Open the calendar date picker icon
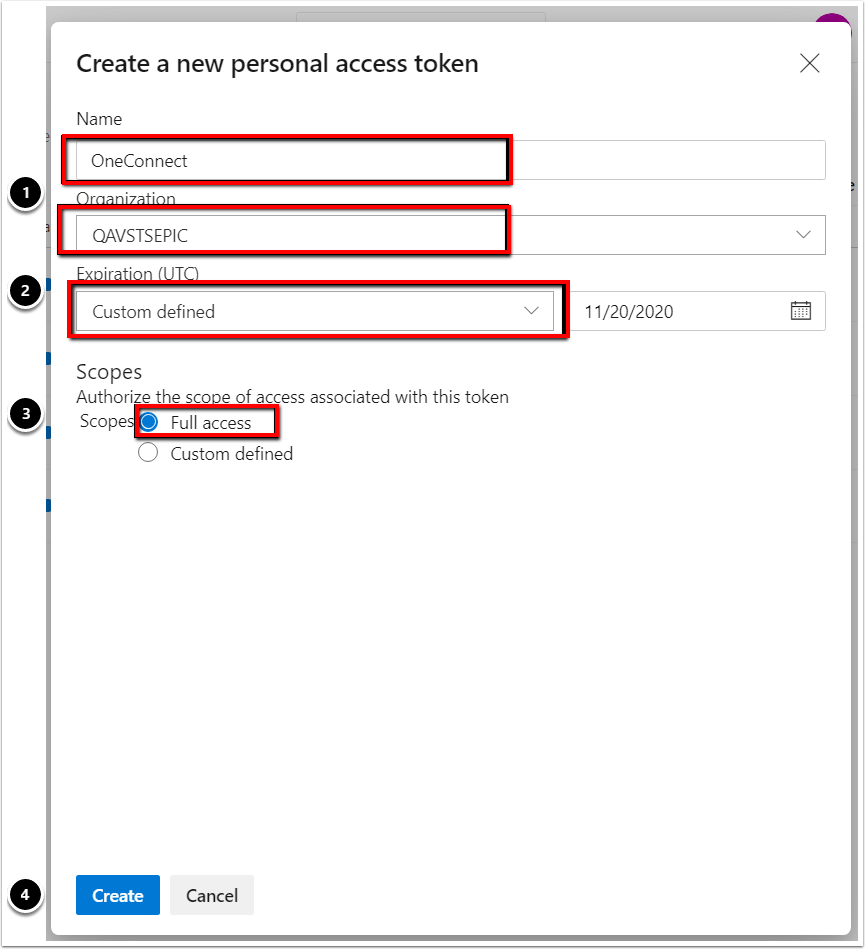 [801, 311]
